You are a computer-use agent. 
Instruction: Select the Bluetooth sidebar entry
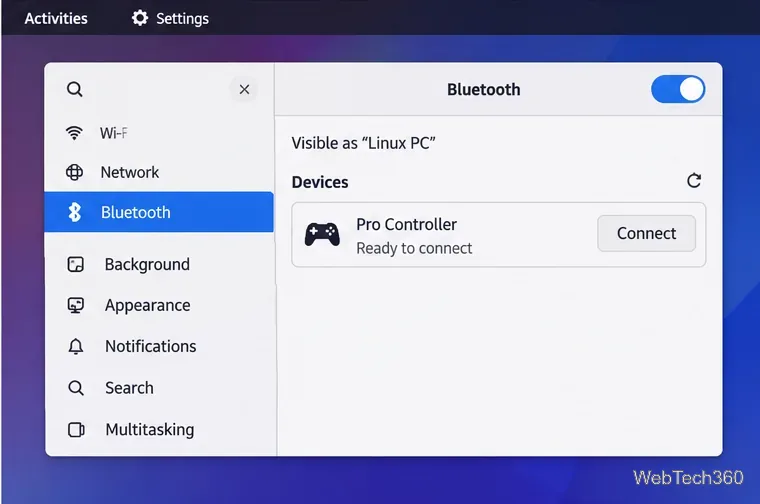pos(159,212)
